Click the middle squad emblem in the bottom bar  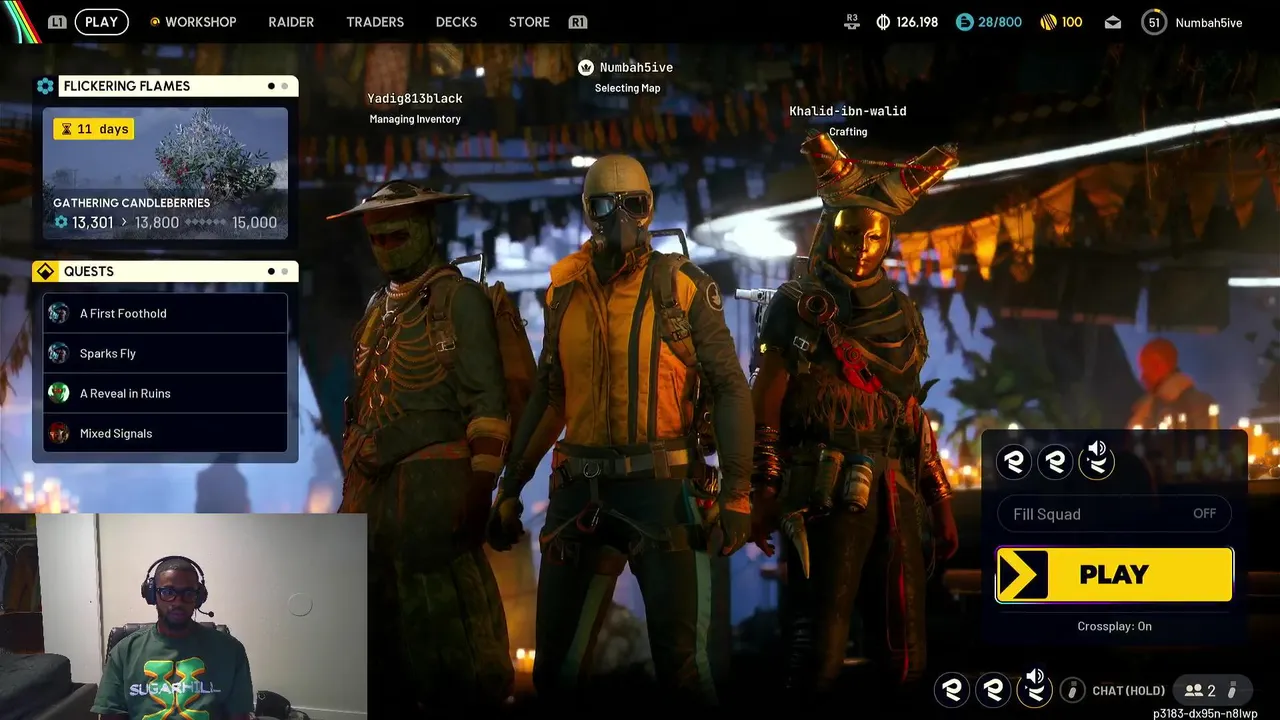993,689
